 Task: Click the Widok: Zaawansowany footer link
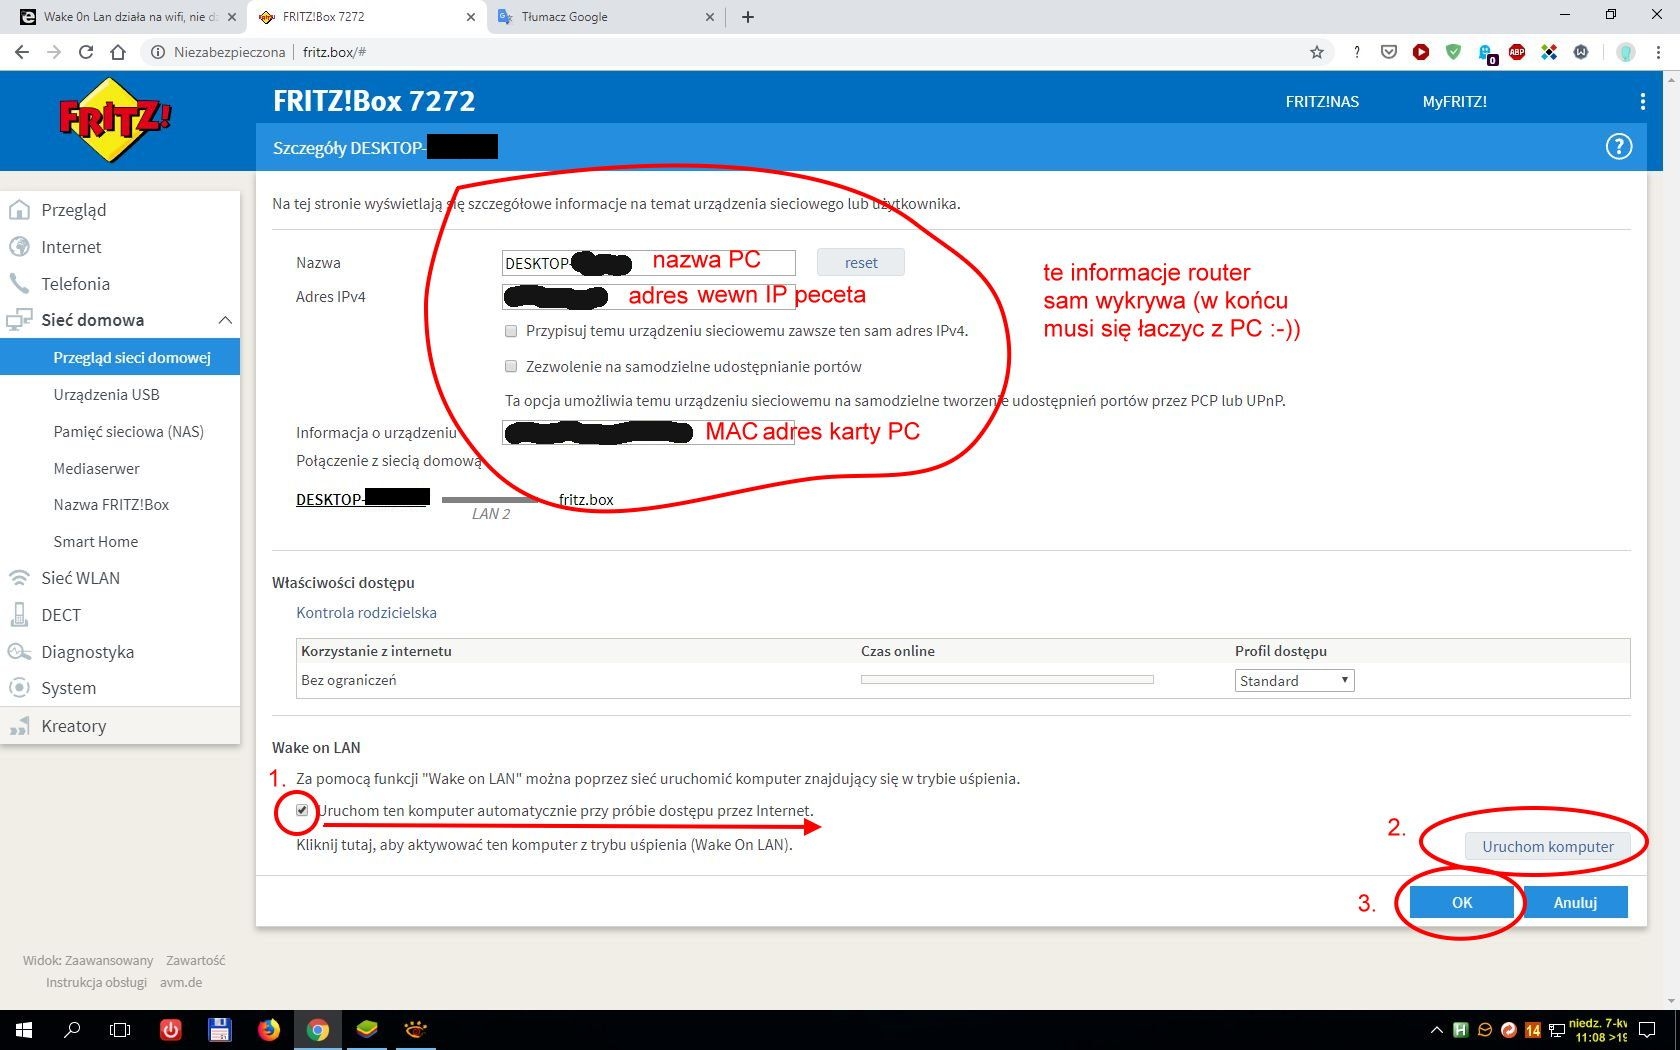tap(88, 960)
